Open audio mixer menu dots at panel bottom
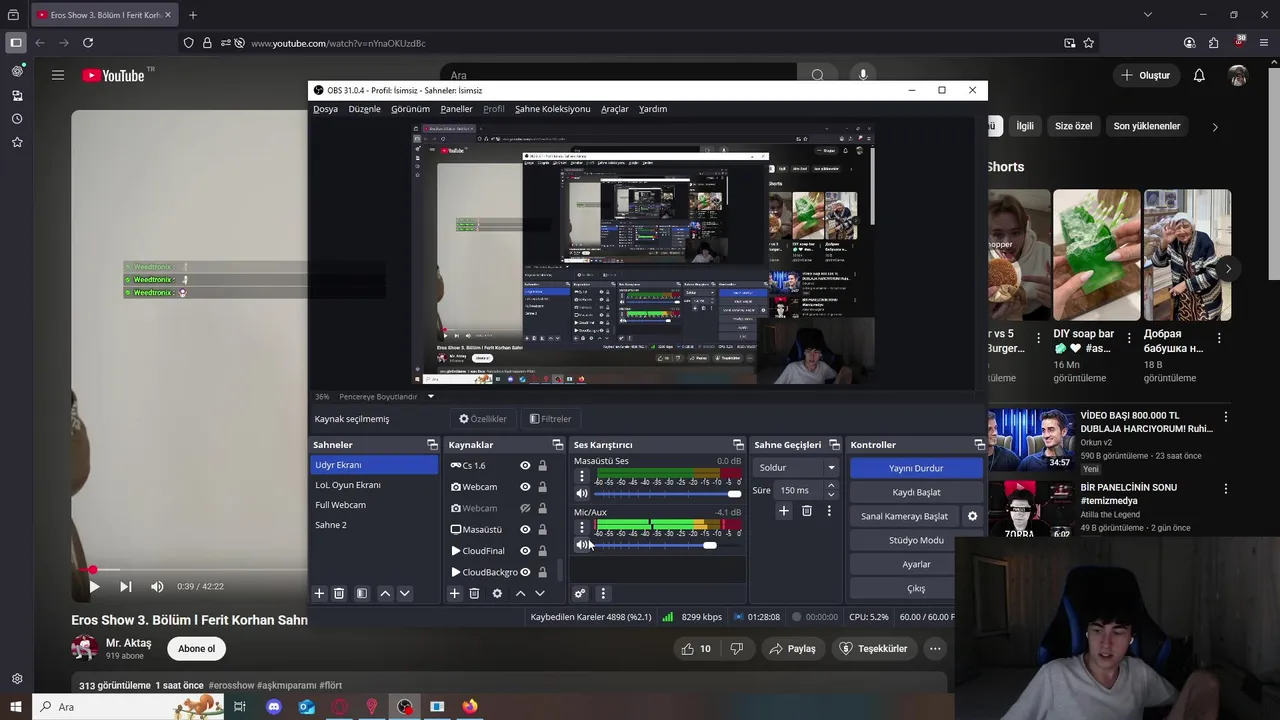 [602, 593]
